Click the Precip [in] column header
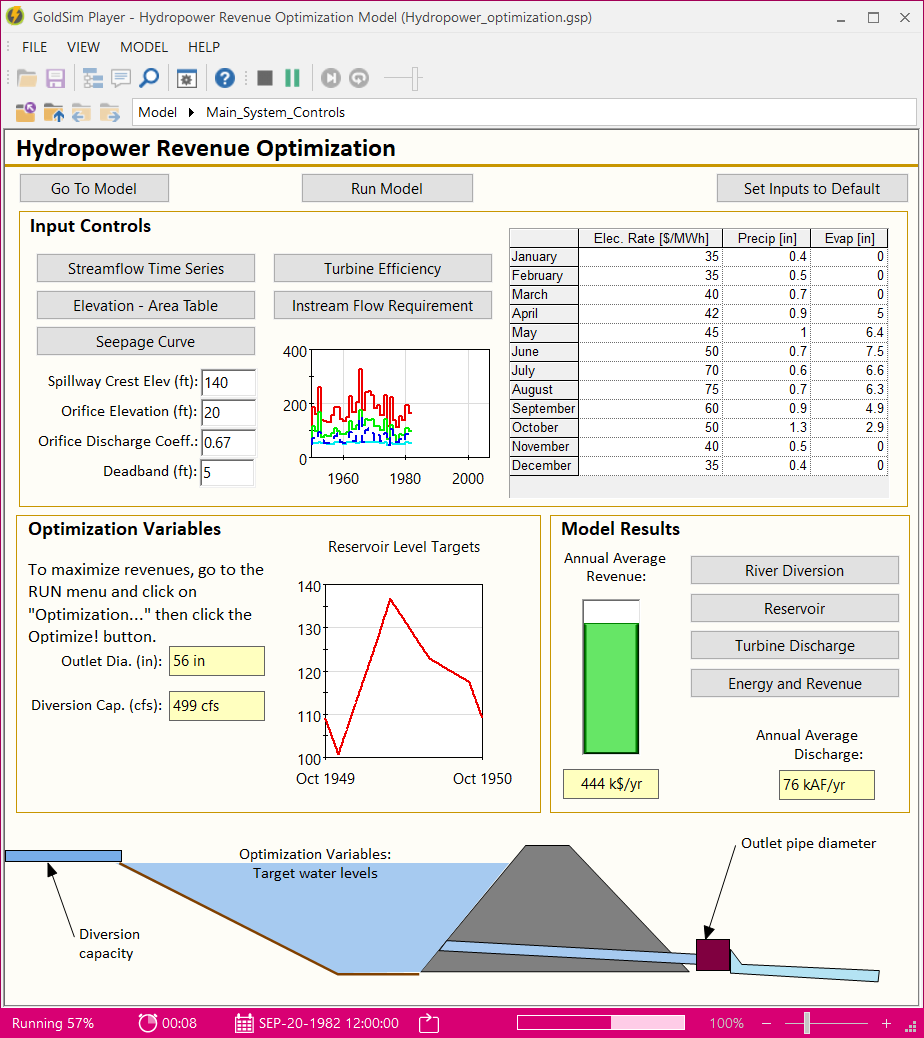This screenshot has width=924, height=1038. pos(766,238)
